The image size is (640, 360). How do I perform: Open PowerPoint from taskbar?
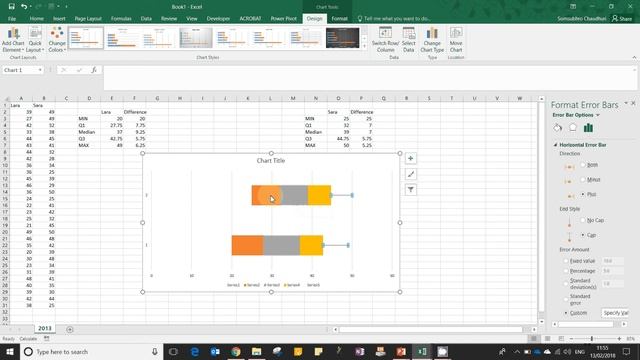[x=401, y=351]
